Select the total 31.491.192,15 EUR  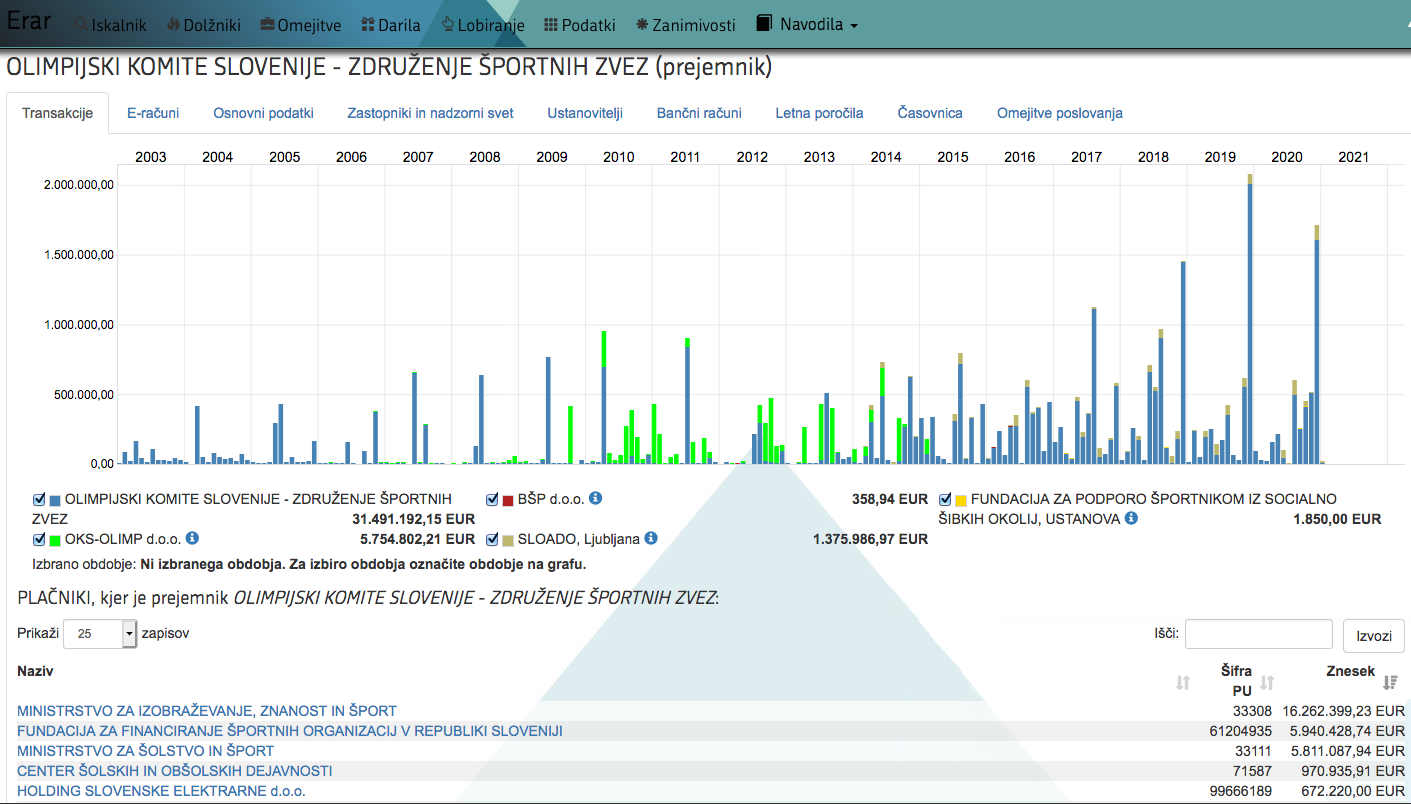point(414,519)
